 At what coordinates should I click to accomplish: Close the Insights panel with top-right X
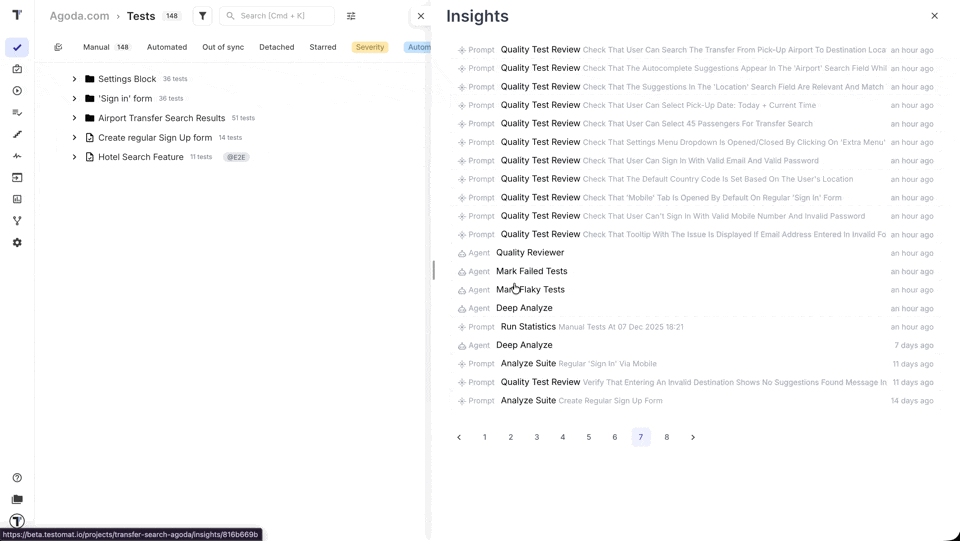click(934, 16)
